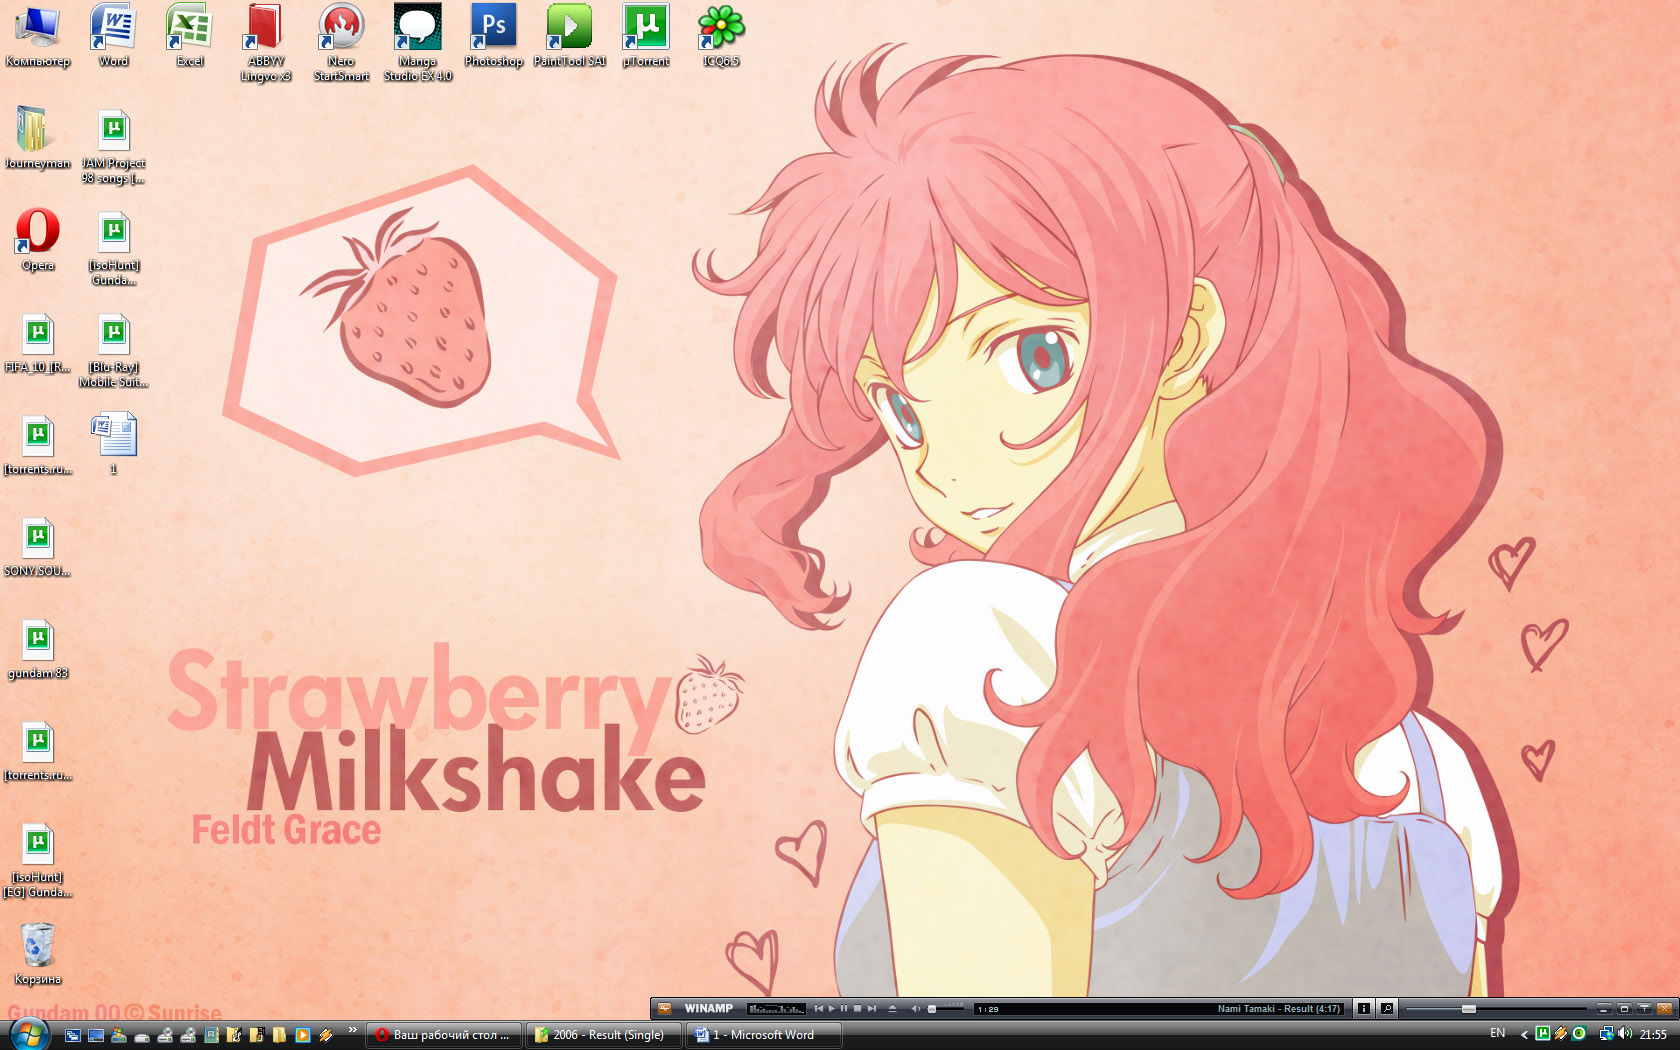Open the orange media player quick launch icon
Viewport: 1680px width, 1050px height.
tap(303, 1035)
